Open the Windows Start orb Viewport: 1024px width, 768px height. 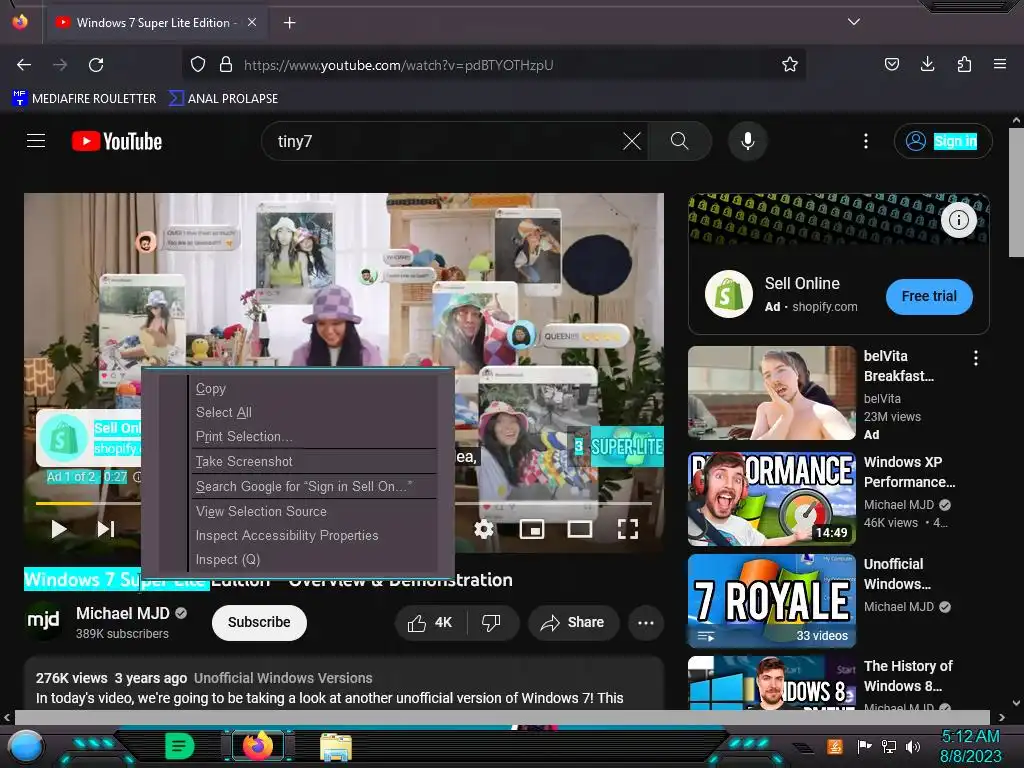click(x=26, y=747)
